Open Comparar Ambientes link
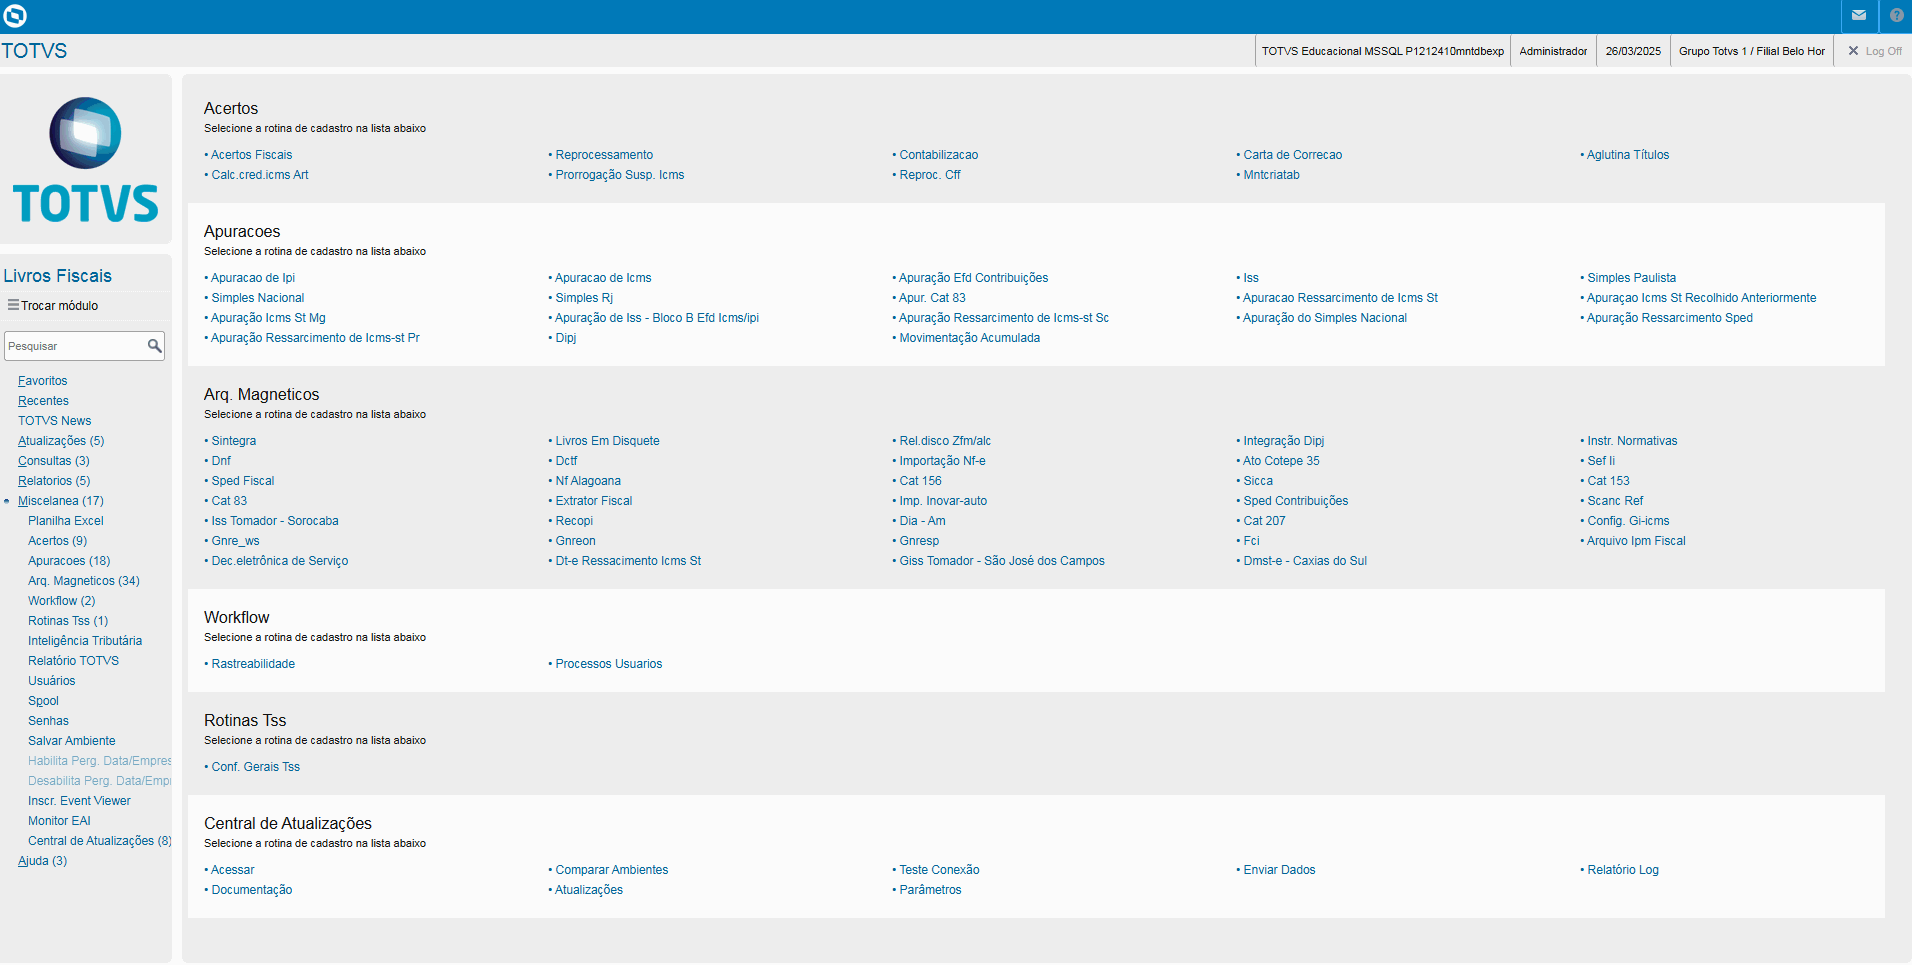This screenshot has width=1912, height=965. click(612, 870)
